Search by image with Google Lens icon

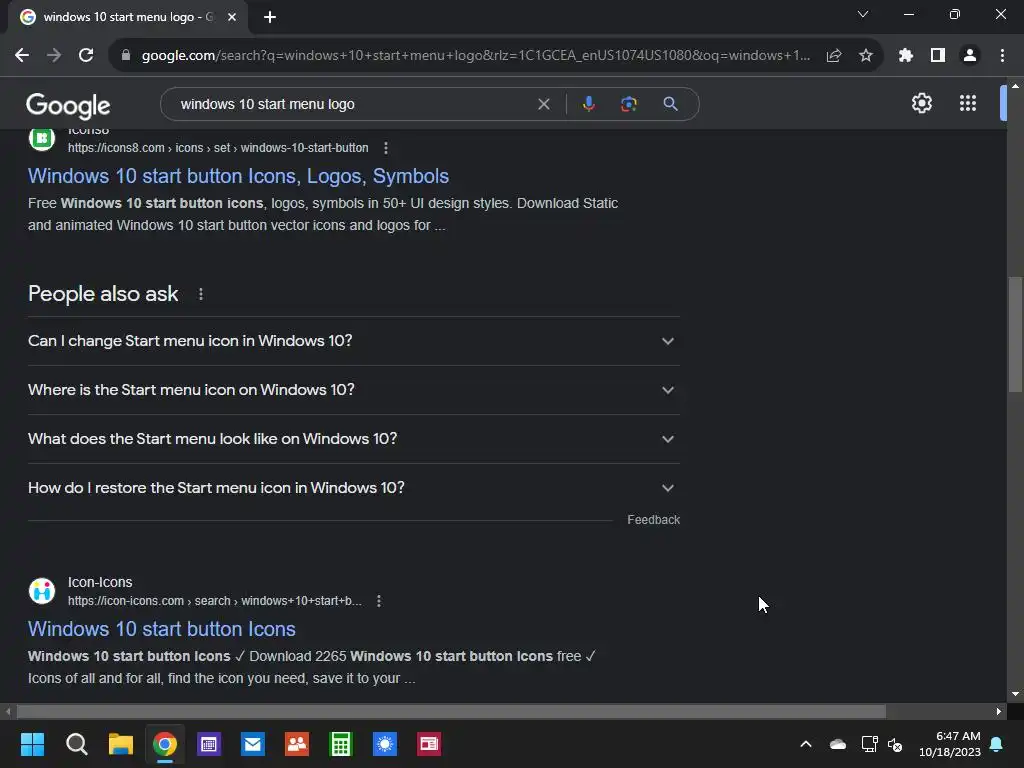(629, 104)
